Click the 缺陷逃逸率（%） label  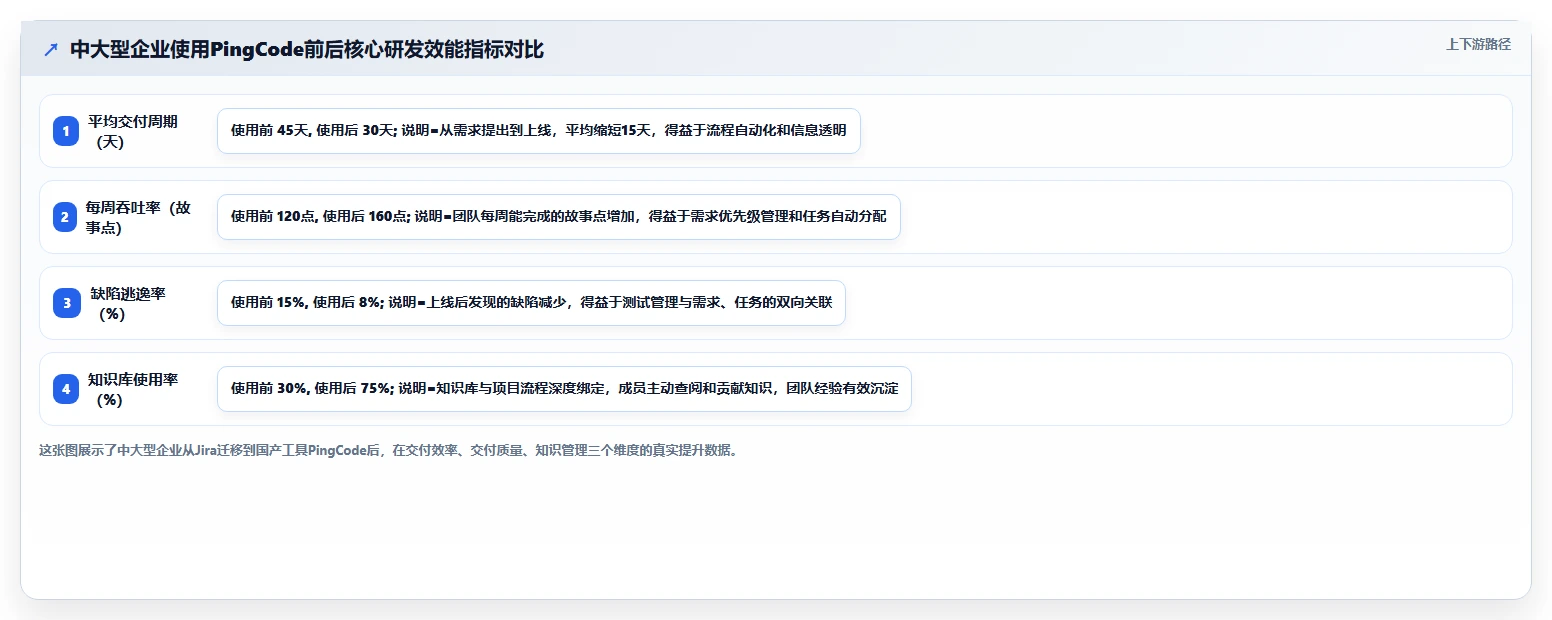(128, 303)
